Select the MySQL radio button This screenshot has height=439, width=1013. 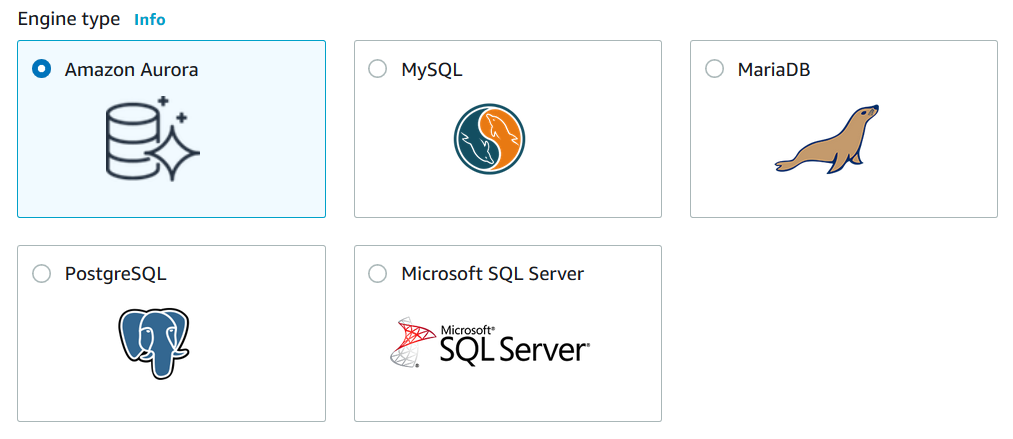pos(377,69)
